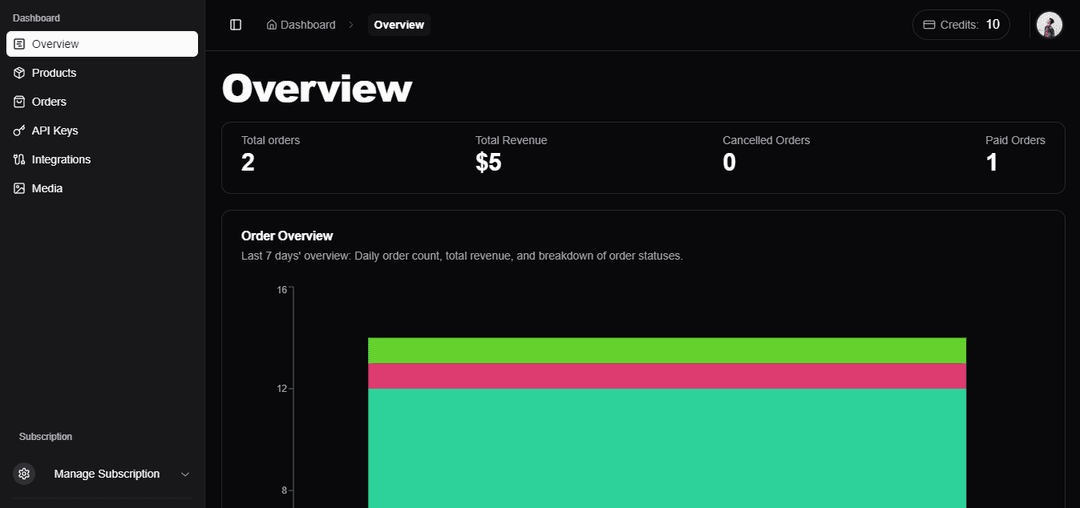Open the Products menu item

[54, 73]
